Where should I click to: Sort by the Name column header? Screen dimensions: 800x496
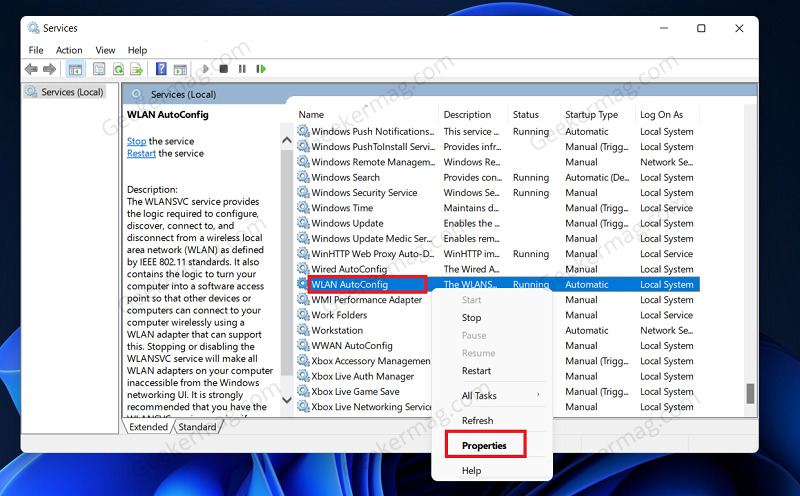(x=311, y=115)
